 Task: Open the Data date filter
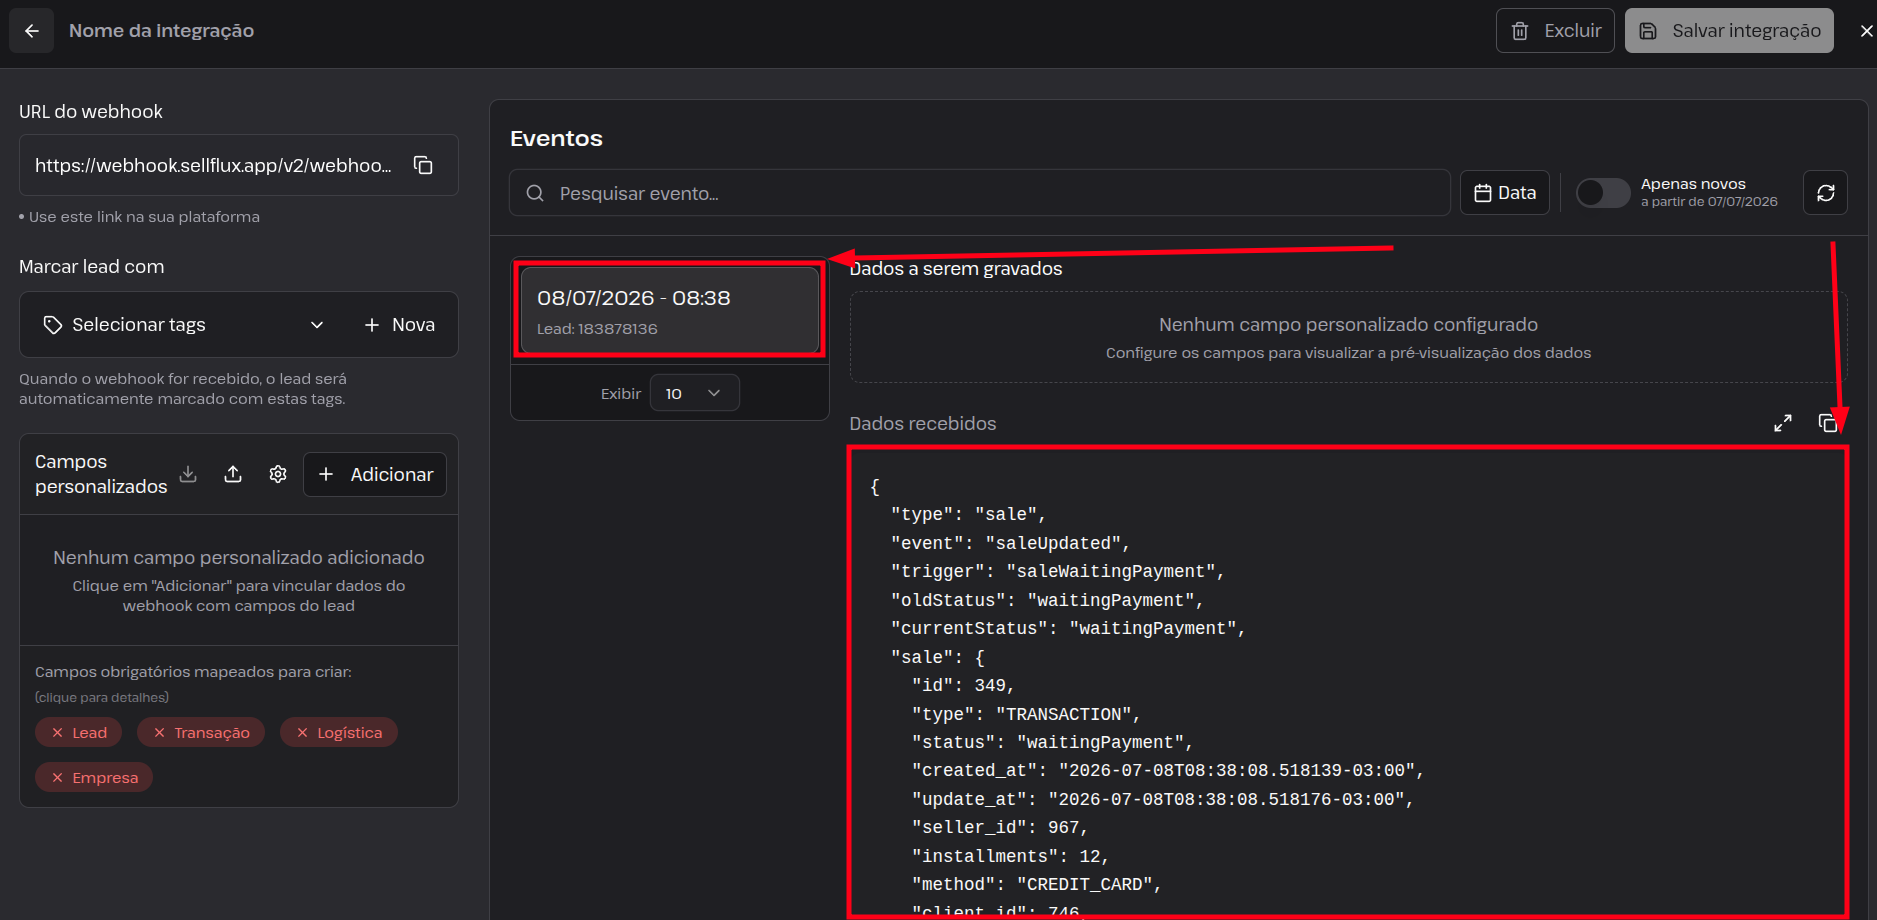(x=1504, y=193)
